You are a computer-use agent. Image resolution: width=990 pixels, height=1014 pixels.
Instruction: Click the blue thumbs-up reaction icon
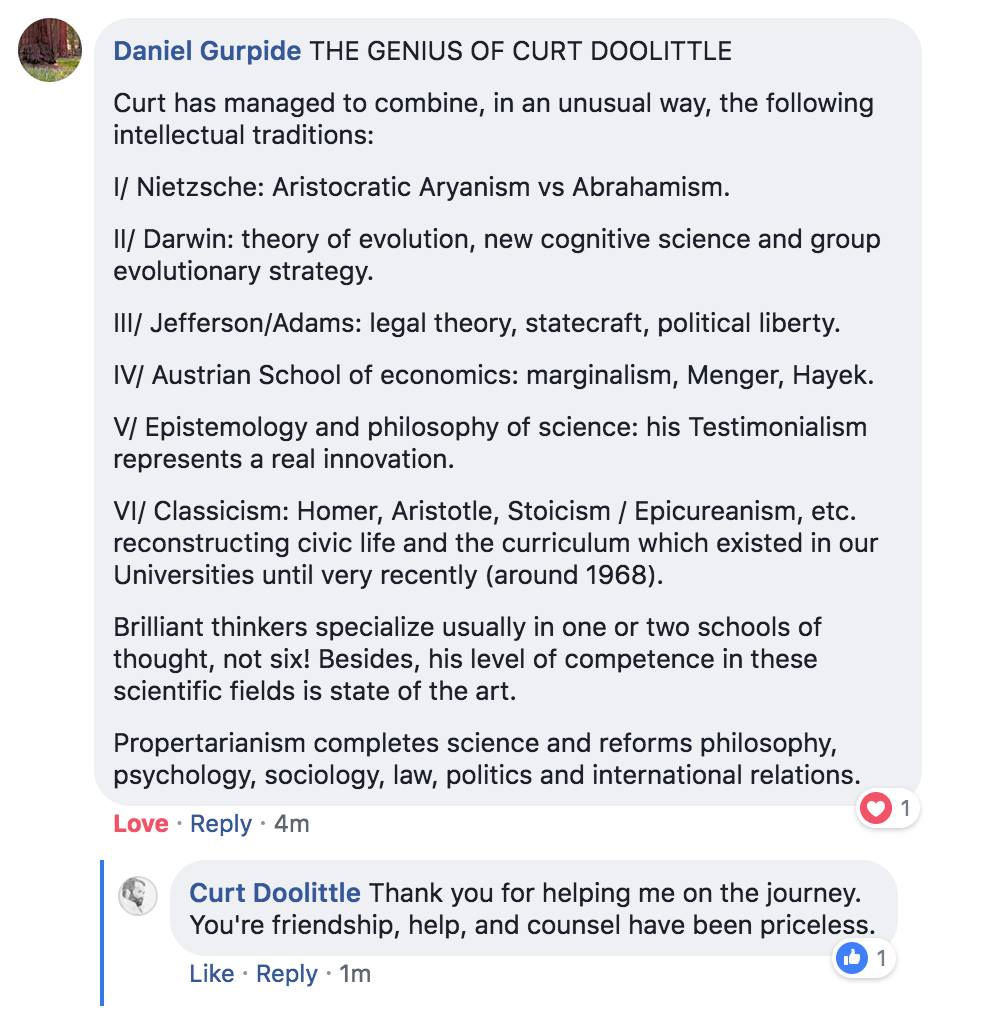(853, 959)
